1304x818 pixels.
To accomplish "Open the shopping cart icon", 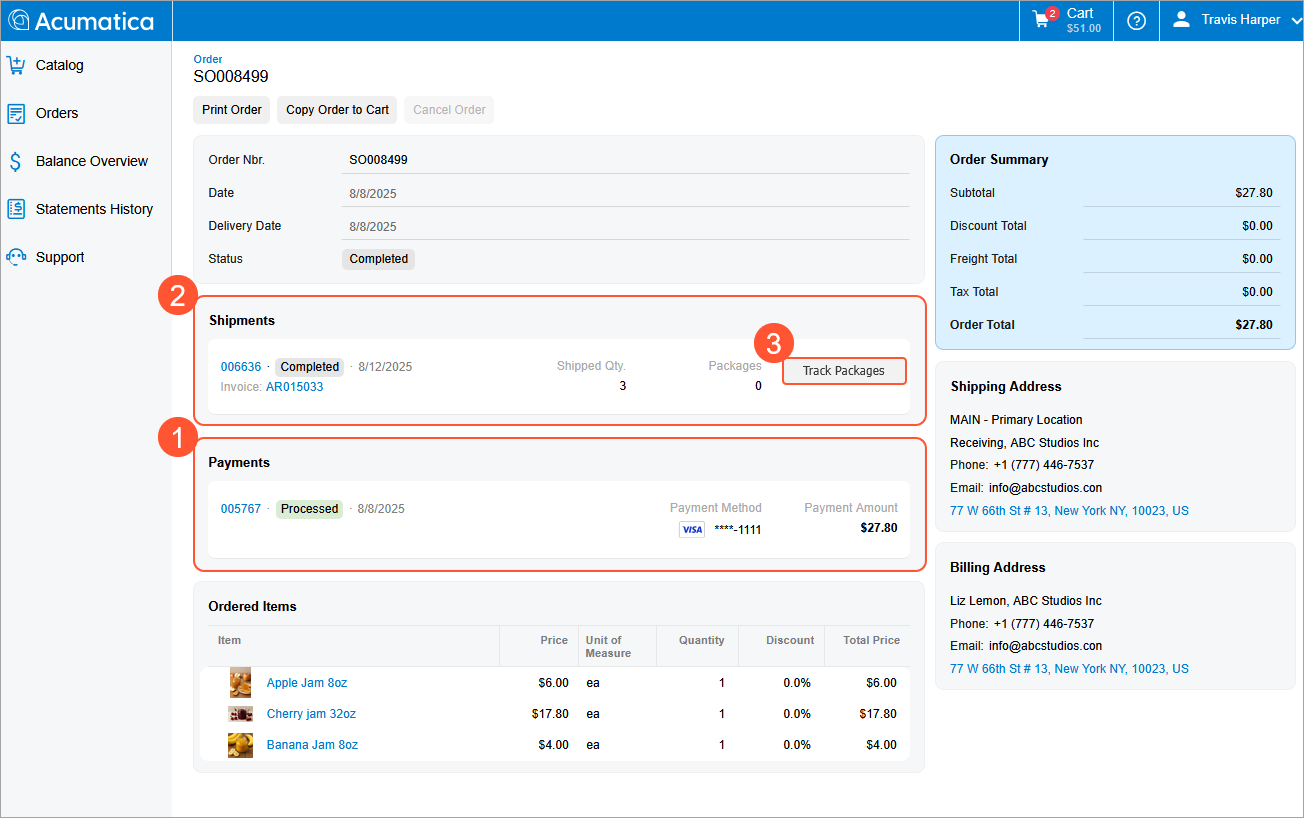I will coord(1041,20).
